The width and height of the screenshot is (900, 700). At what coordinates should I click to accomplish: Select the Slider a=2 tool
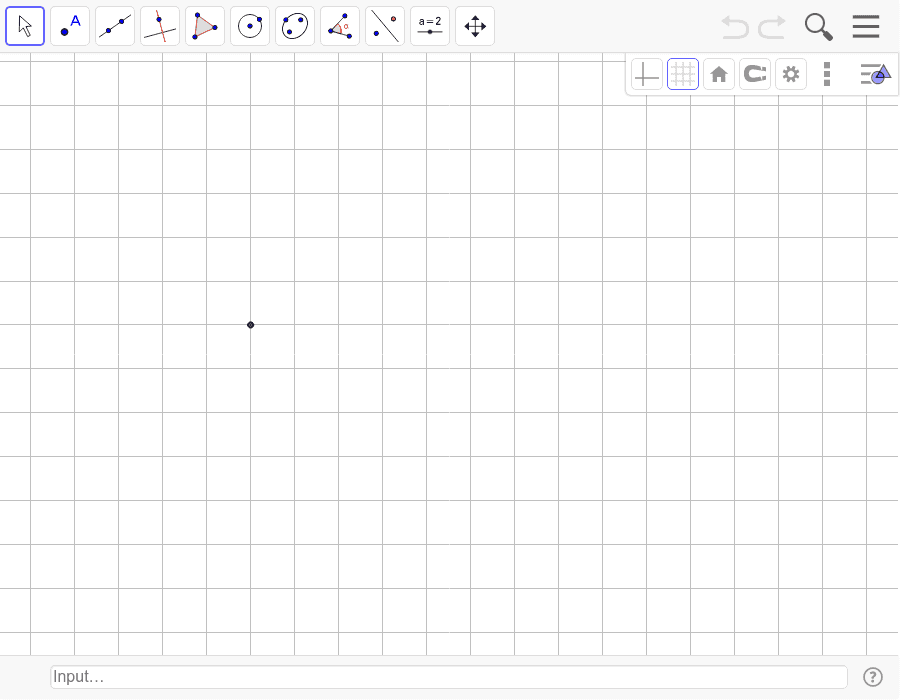coord(430,26)
